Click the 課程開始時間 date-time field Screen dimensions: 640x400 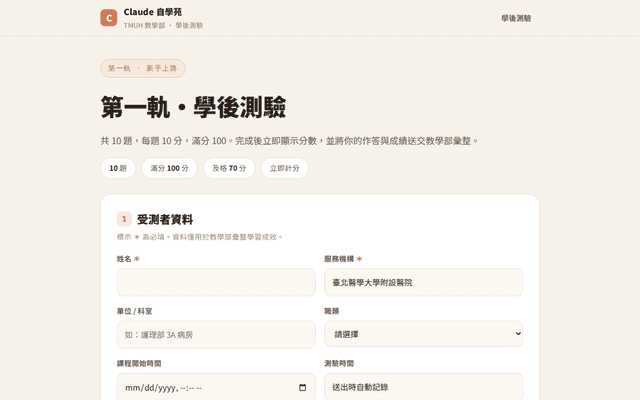[216, 387]
